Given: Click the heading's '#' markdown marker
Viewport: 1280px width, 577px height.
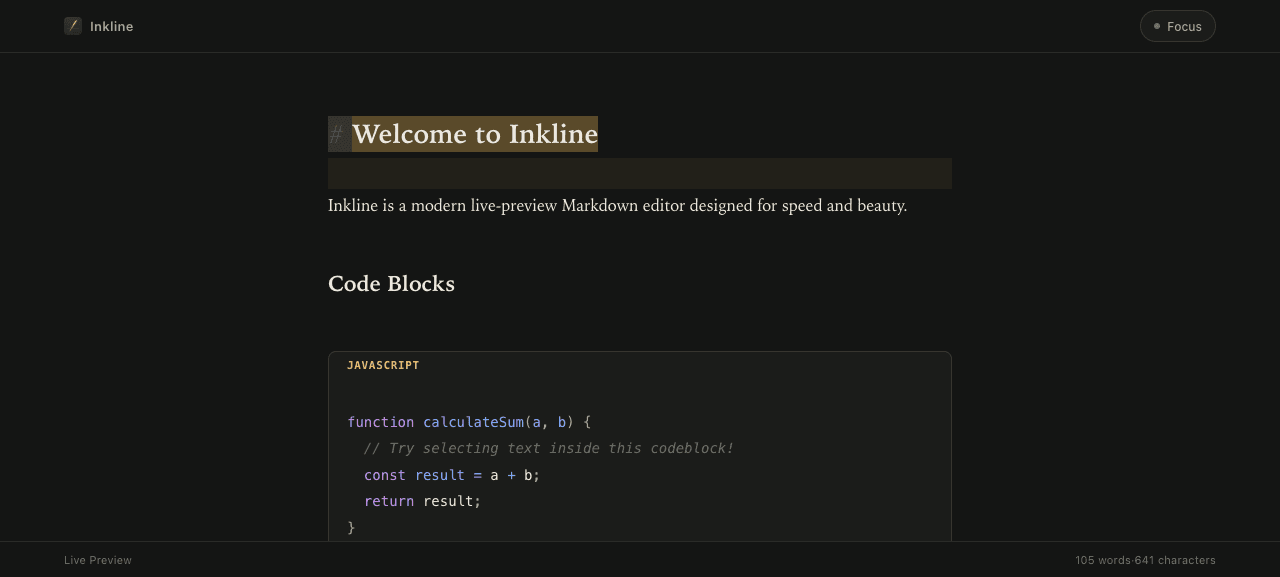Looking at the screenshot, I should (x=337, y=134).
